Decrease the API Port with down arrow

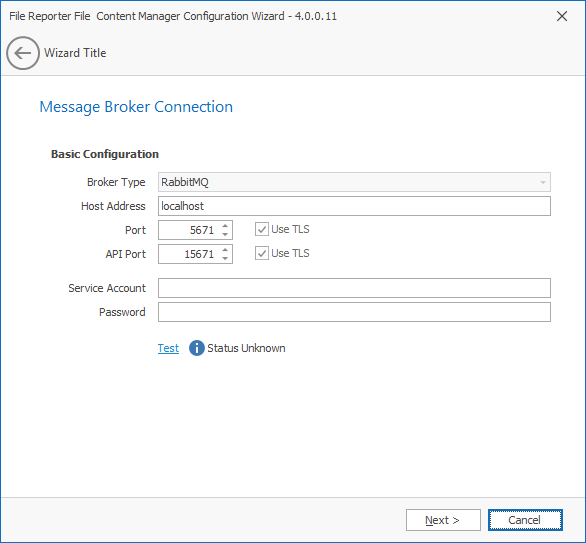point(225,258)
